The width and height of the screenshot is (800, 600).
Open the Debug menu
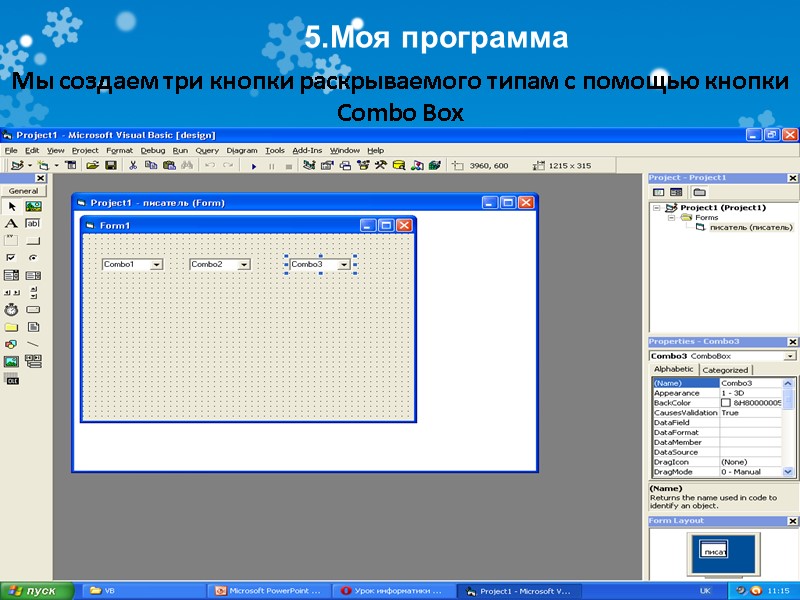tap(153, 151)
